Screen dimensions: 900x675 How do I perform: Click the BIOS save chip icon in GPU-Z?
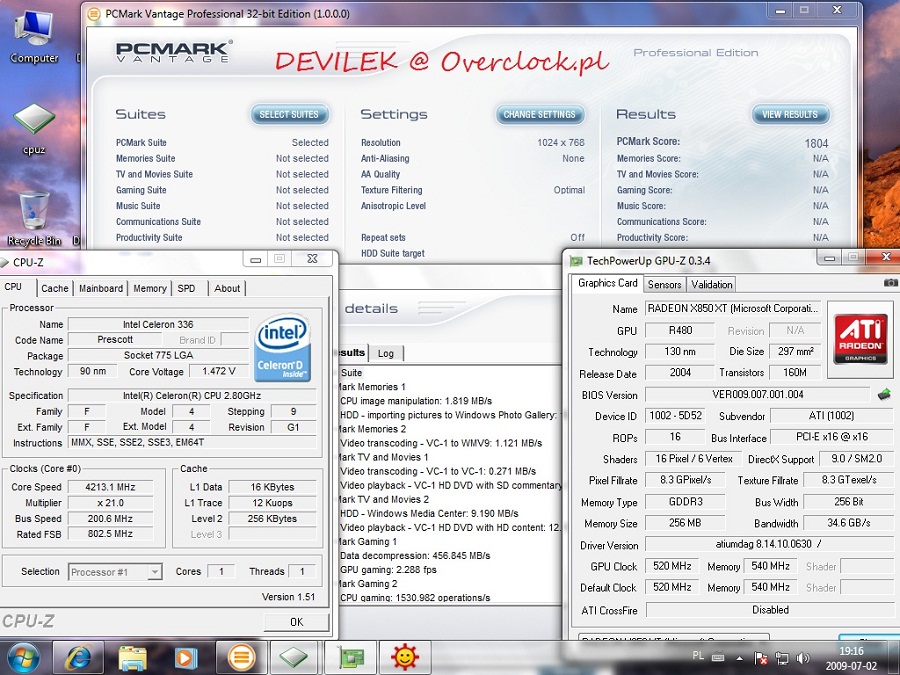(884, 394)
